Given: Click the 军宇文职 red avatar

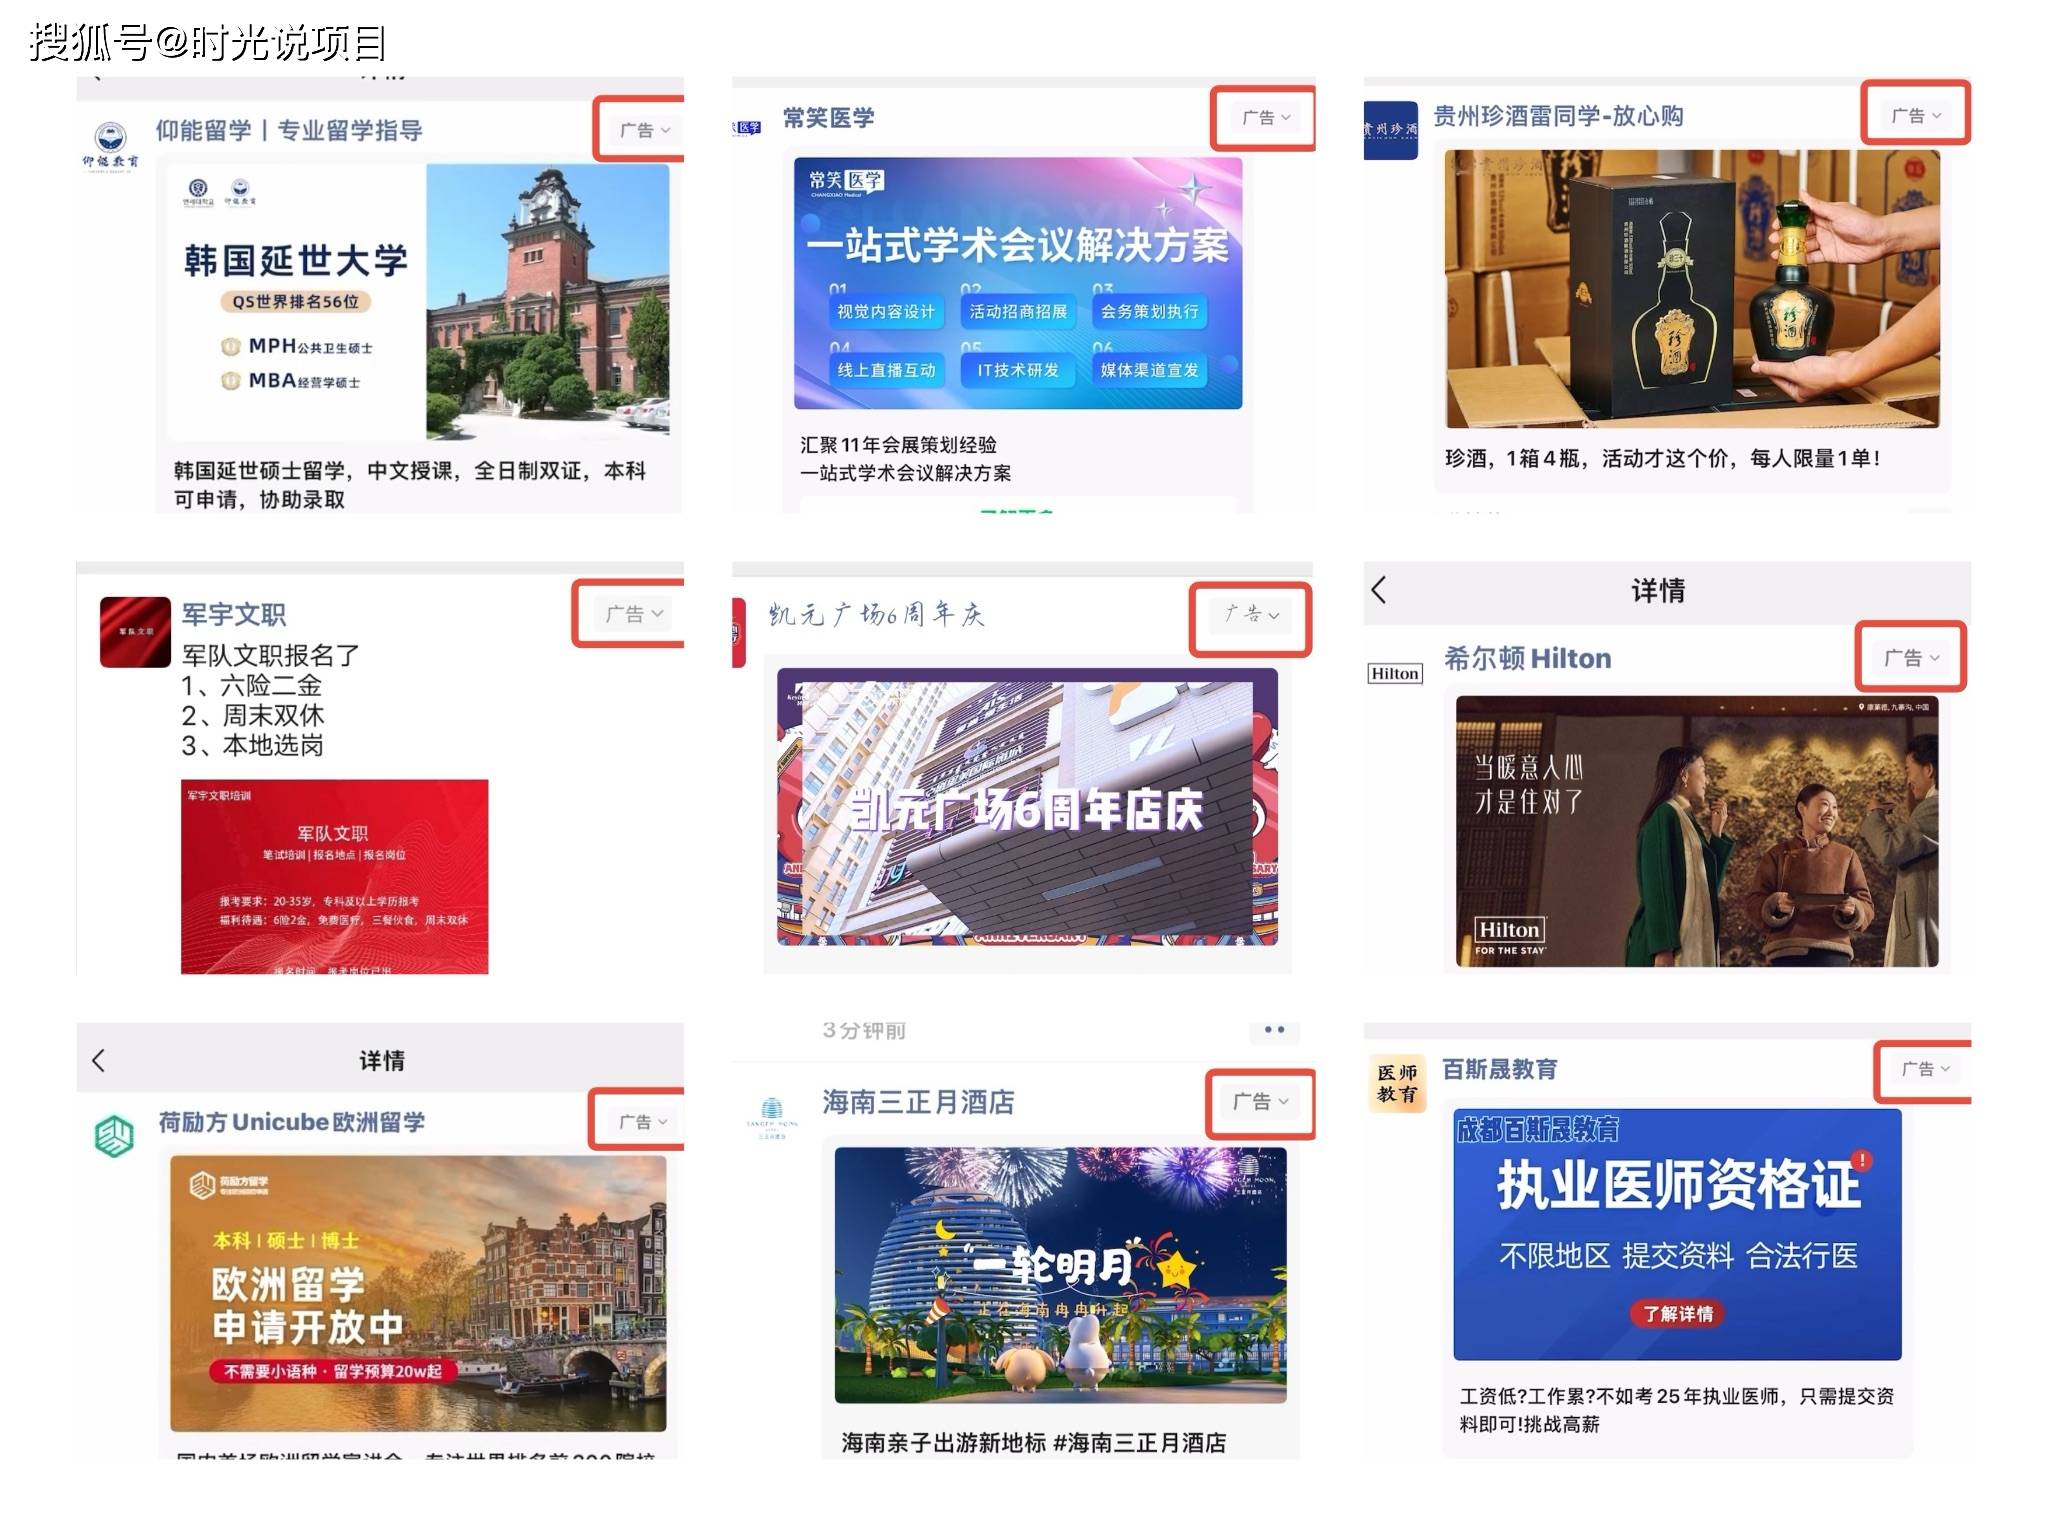Looking at the screenshot, I should click(x=135, y=632).
